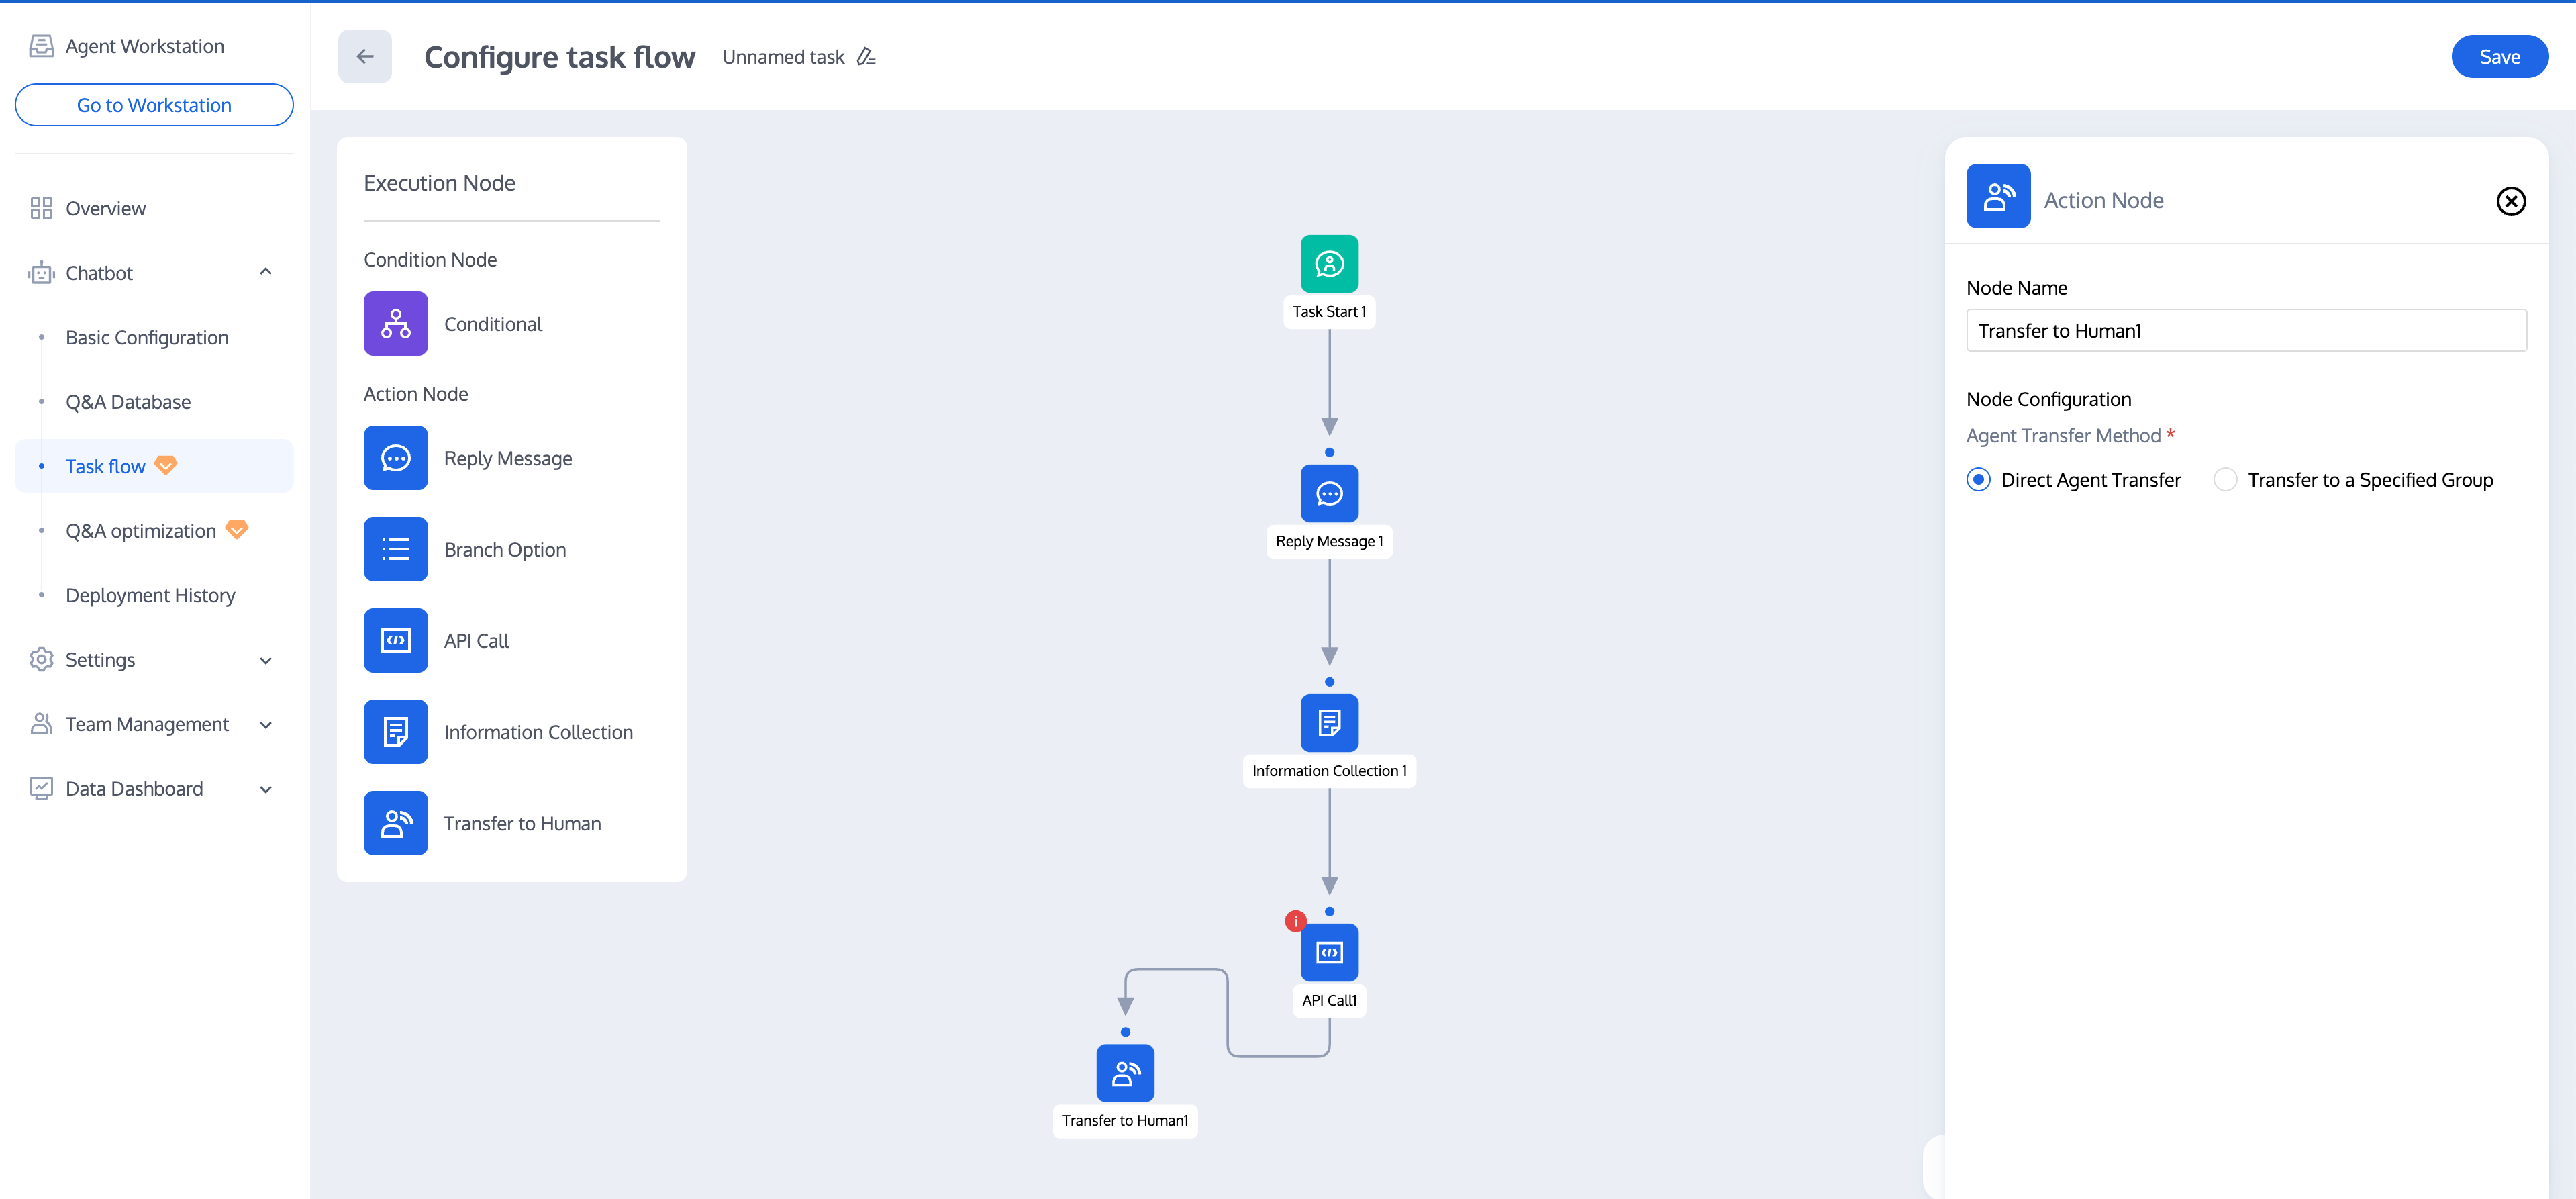Click the red error badge on API Call1

[x=1295, y=921]
